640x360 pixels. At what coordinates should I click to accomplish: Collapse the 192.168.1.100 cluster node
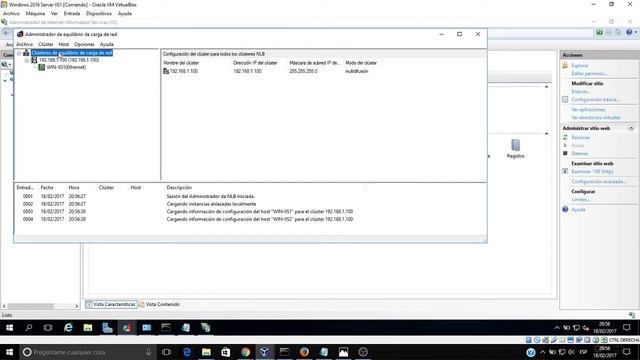pos(27,60)
